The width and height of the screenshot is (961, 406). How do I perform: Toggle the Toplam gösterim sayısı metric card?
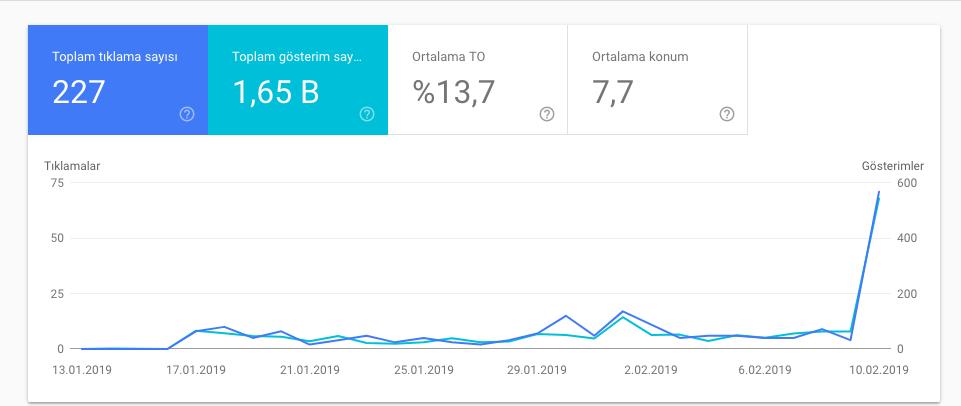pyautogui.click(x=298, y=80)
